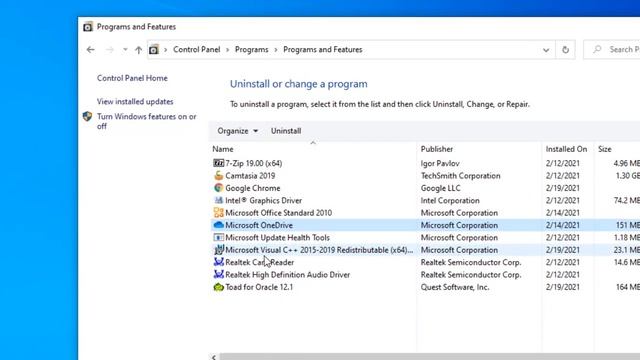640x360 pixels.
Task: Expand breadcrumb arrow after Control Panel
Action: click(x=228, y=50)
